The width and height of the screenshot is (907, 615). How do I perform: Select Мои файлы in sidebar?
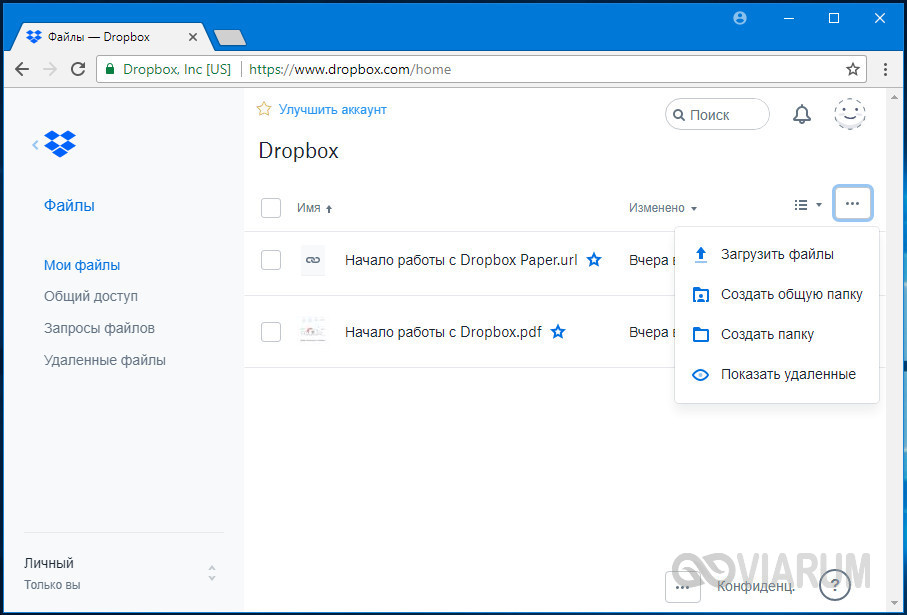pos(82,265)
